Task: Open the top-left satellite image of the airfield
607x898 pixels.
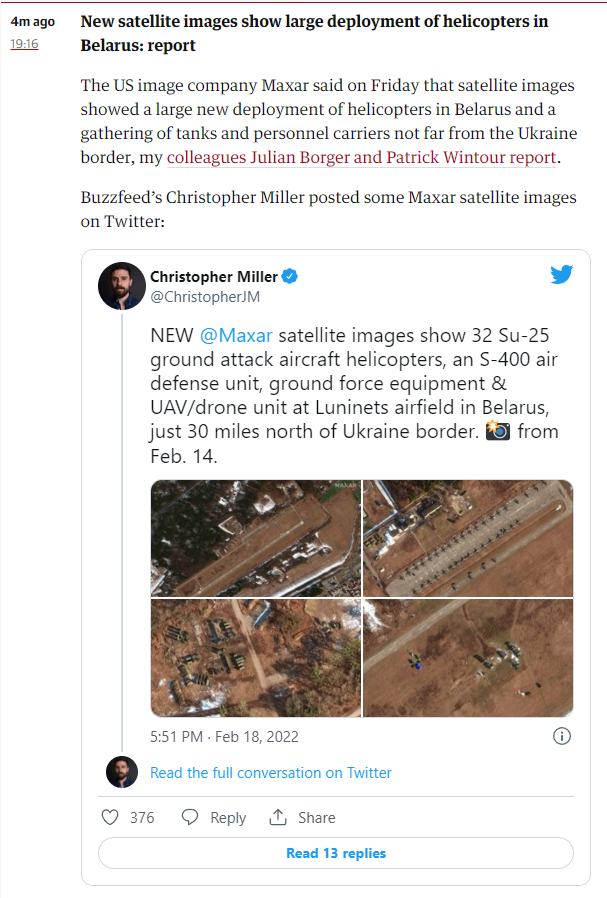Action: 255,538
